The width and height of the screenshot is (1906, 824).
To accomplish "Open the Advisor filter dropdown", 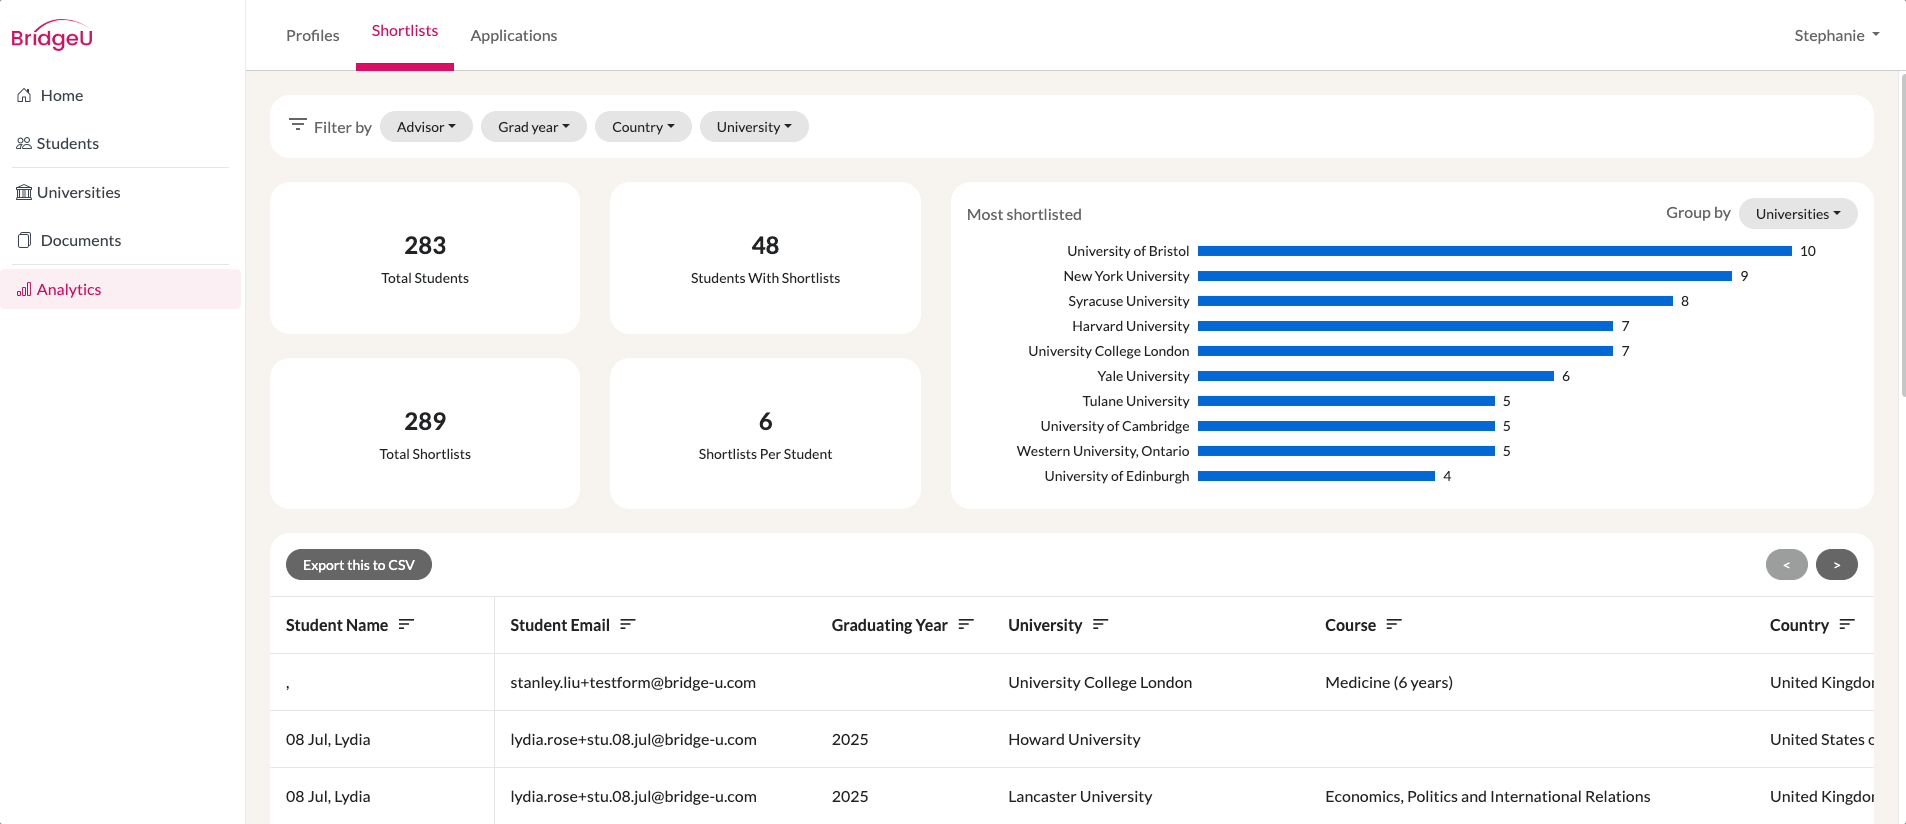I will 426,127.
